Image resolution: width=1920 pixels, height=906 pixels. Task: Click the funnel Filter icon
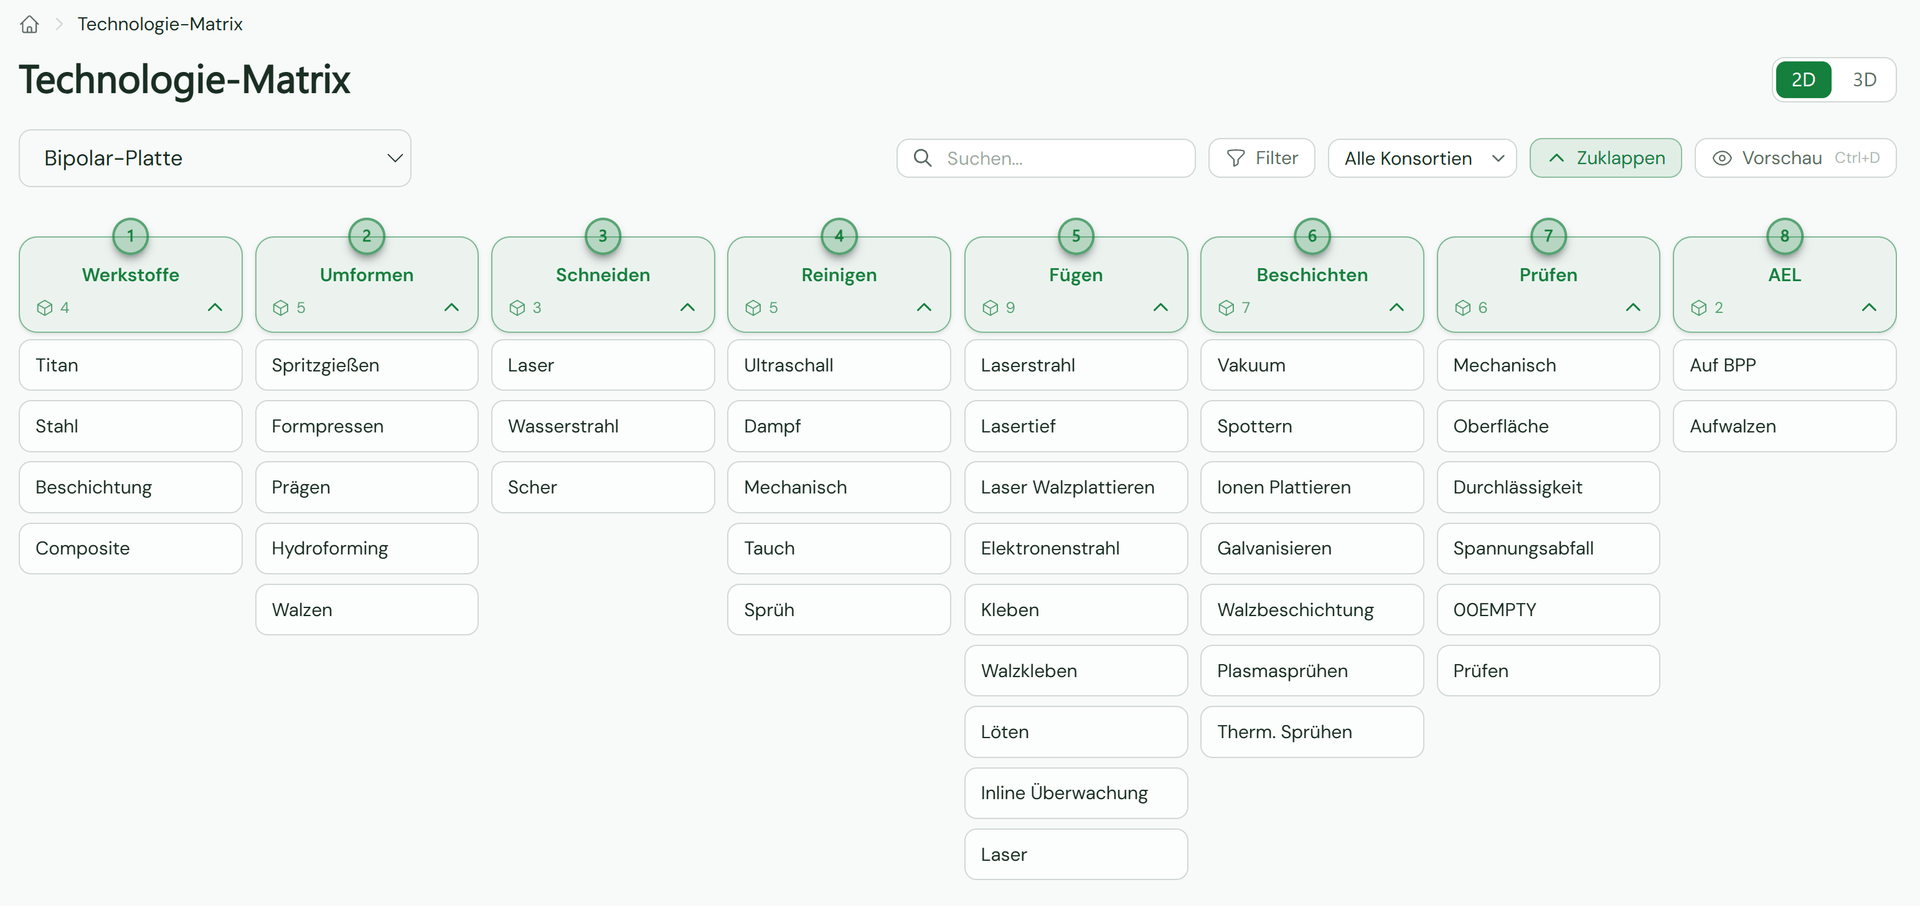[1236, 158]
